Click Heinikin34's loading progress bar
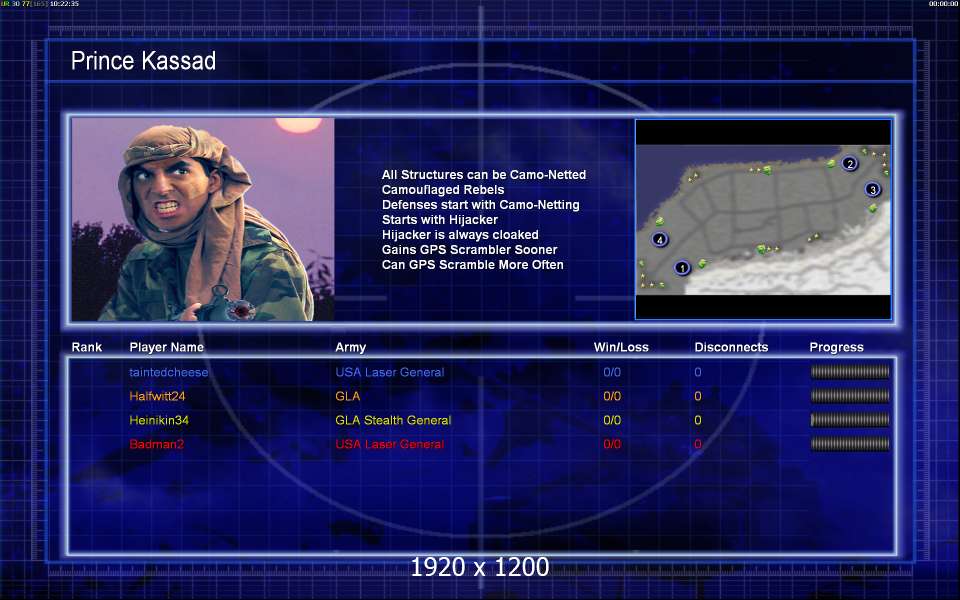960x600 pixels. point(850,420)
